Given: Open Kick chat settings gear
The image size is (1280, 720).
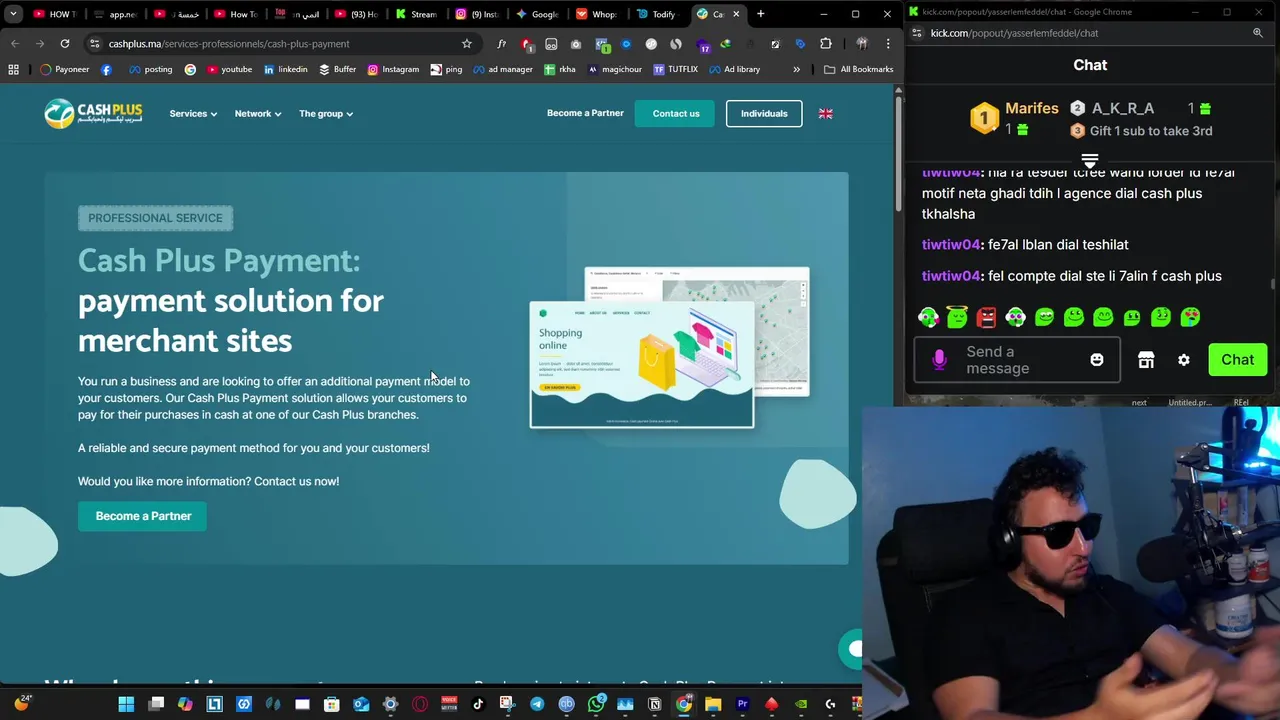Looking at the screenshot, I should coord(1184,360).
